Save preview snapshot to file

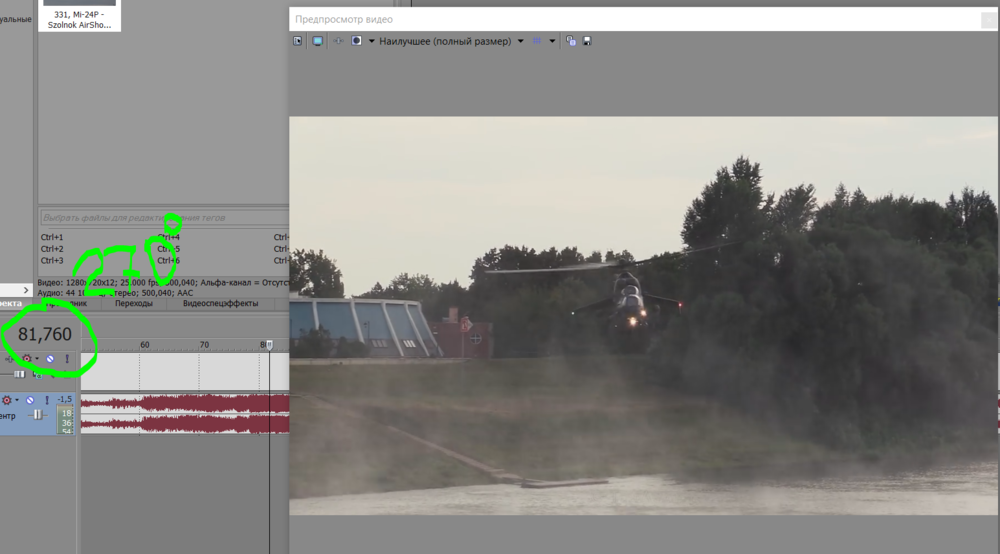(587, 41)
